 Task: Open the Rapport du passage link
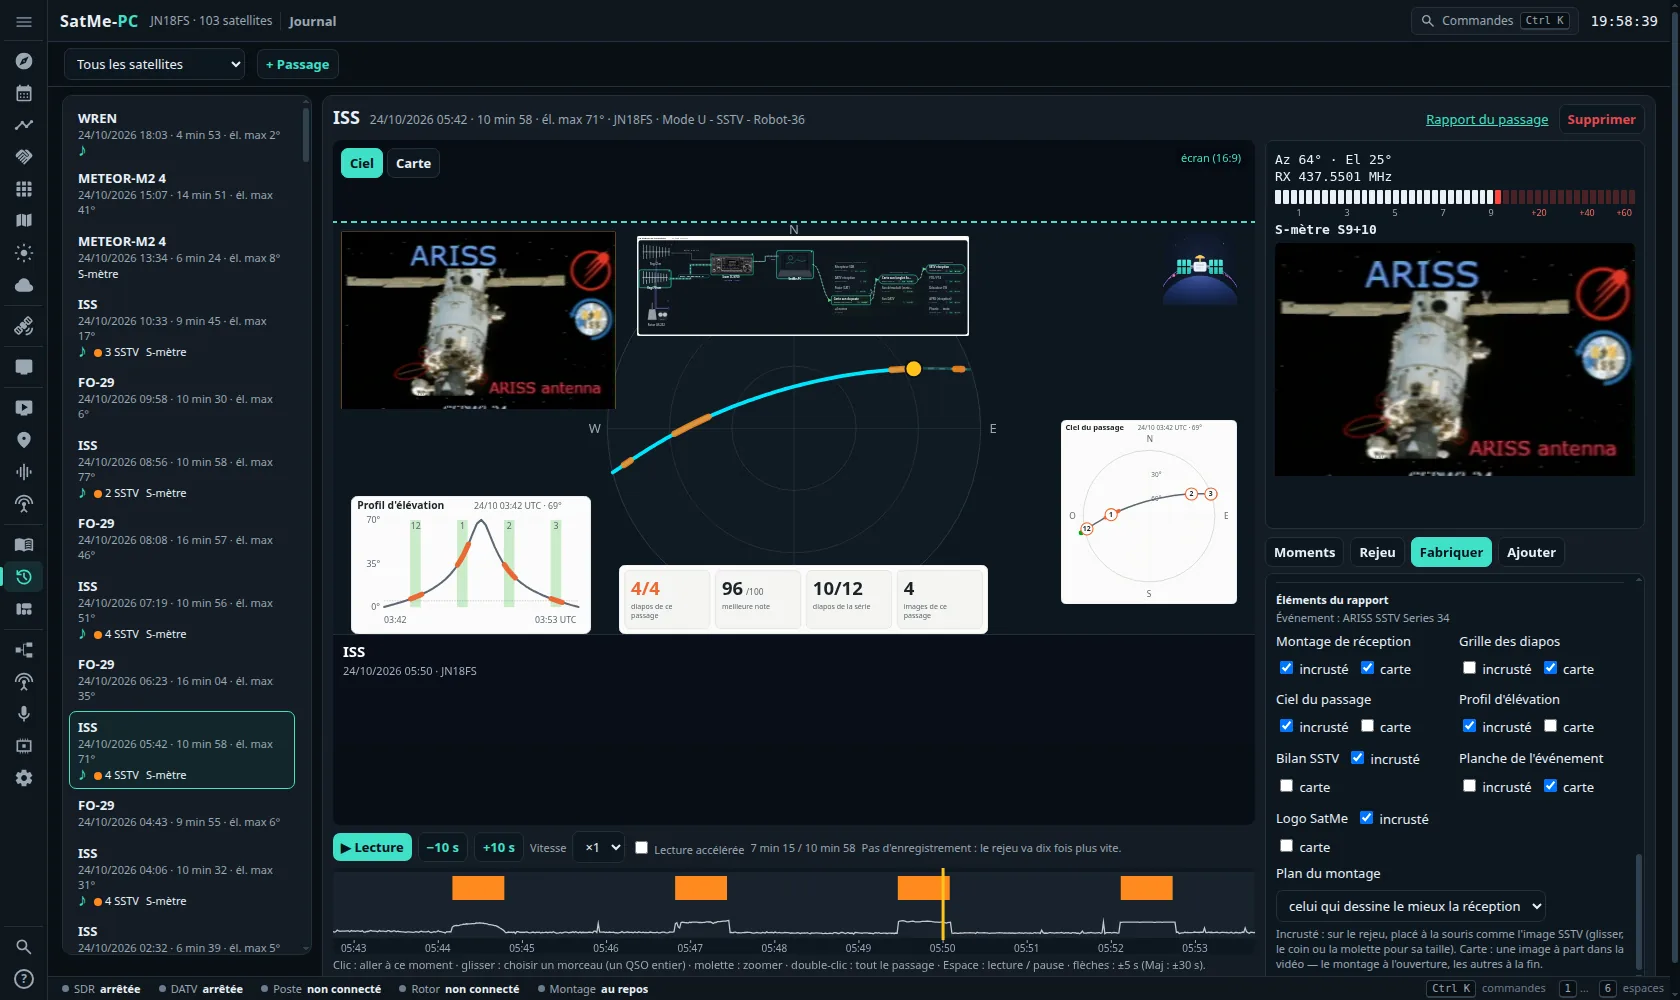[x=1486, y=119]
